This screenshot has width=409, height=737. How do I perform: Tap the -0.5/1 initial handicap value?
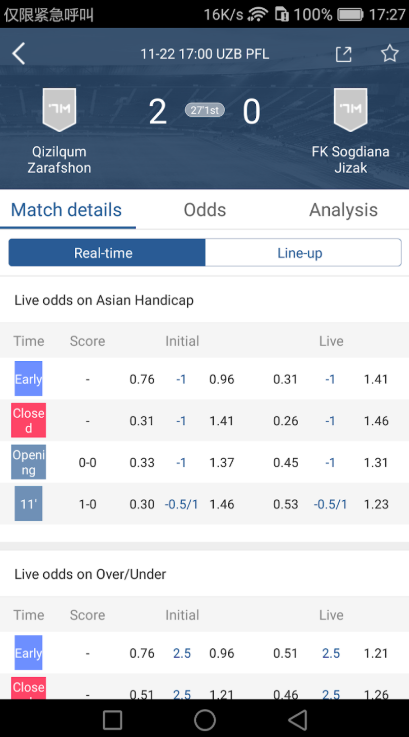[x=181, y=504]
